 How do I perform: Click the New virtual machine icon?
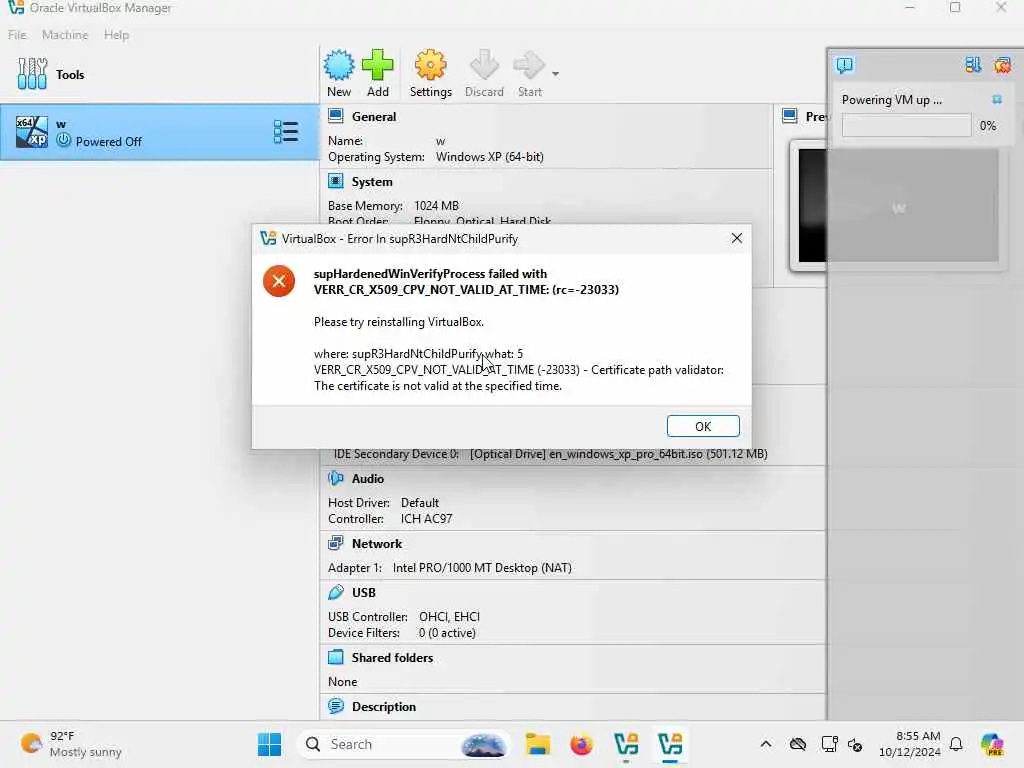(x=339, y=65)
